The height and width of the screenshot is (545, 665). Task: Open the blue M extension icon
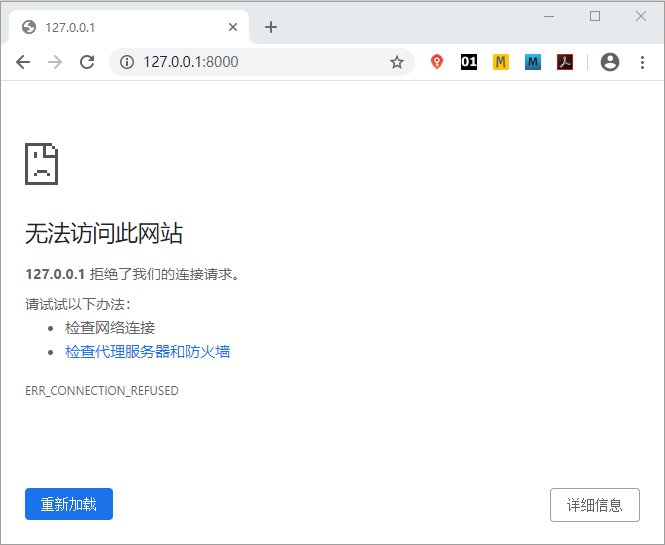(533, 62)
